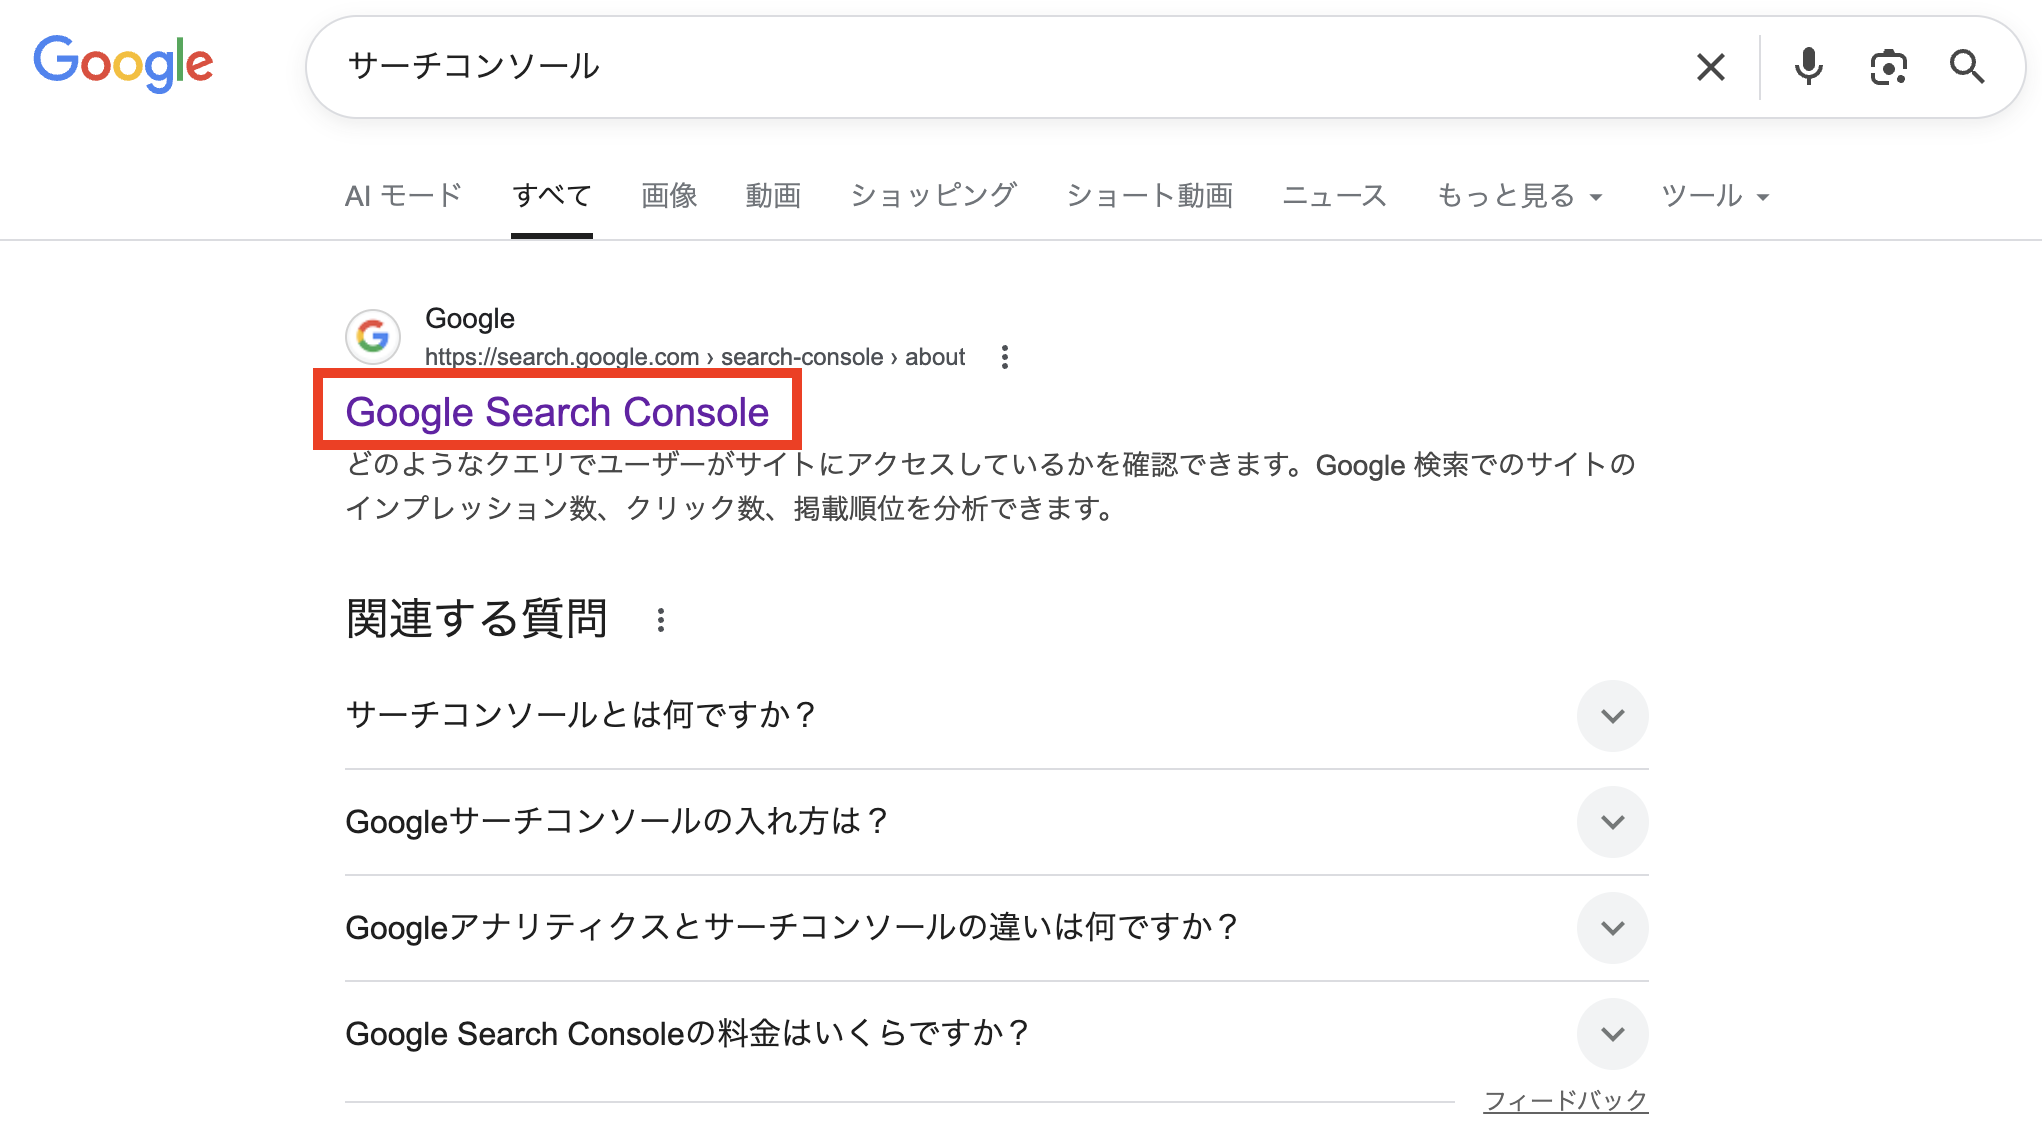Expand the Googleアナリティクス difference question
This screenshot has width=2042, height=1147.
[1612, 928]
